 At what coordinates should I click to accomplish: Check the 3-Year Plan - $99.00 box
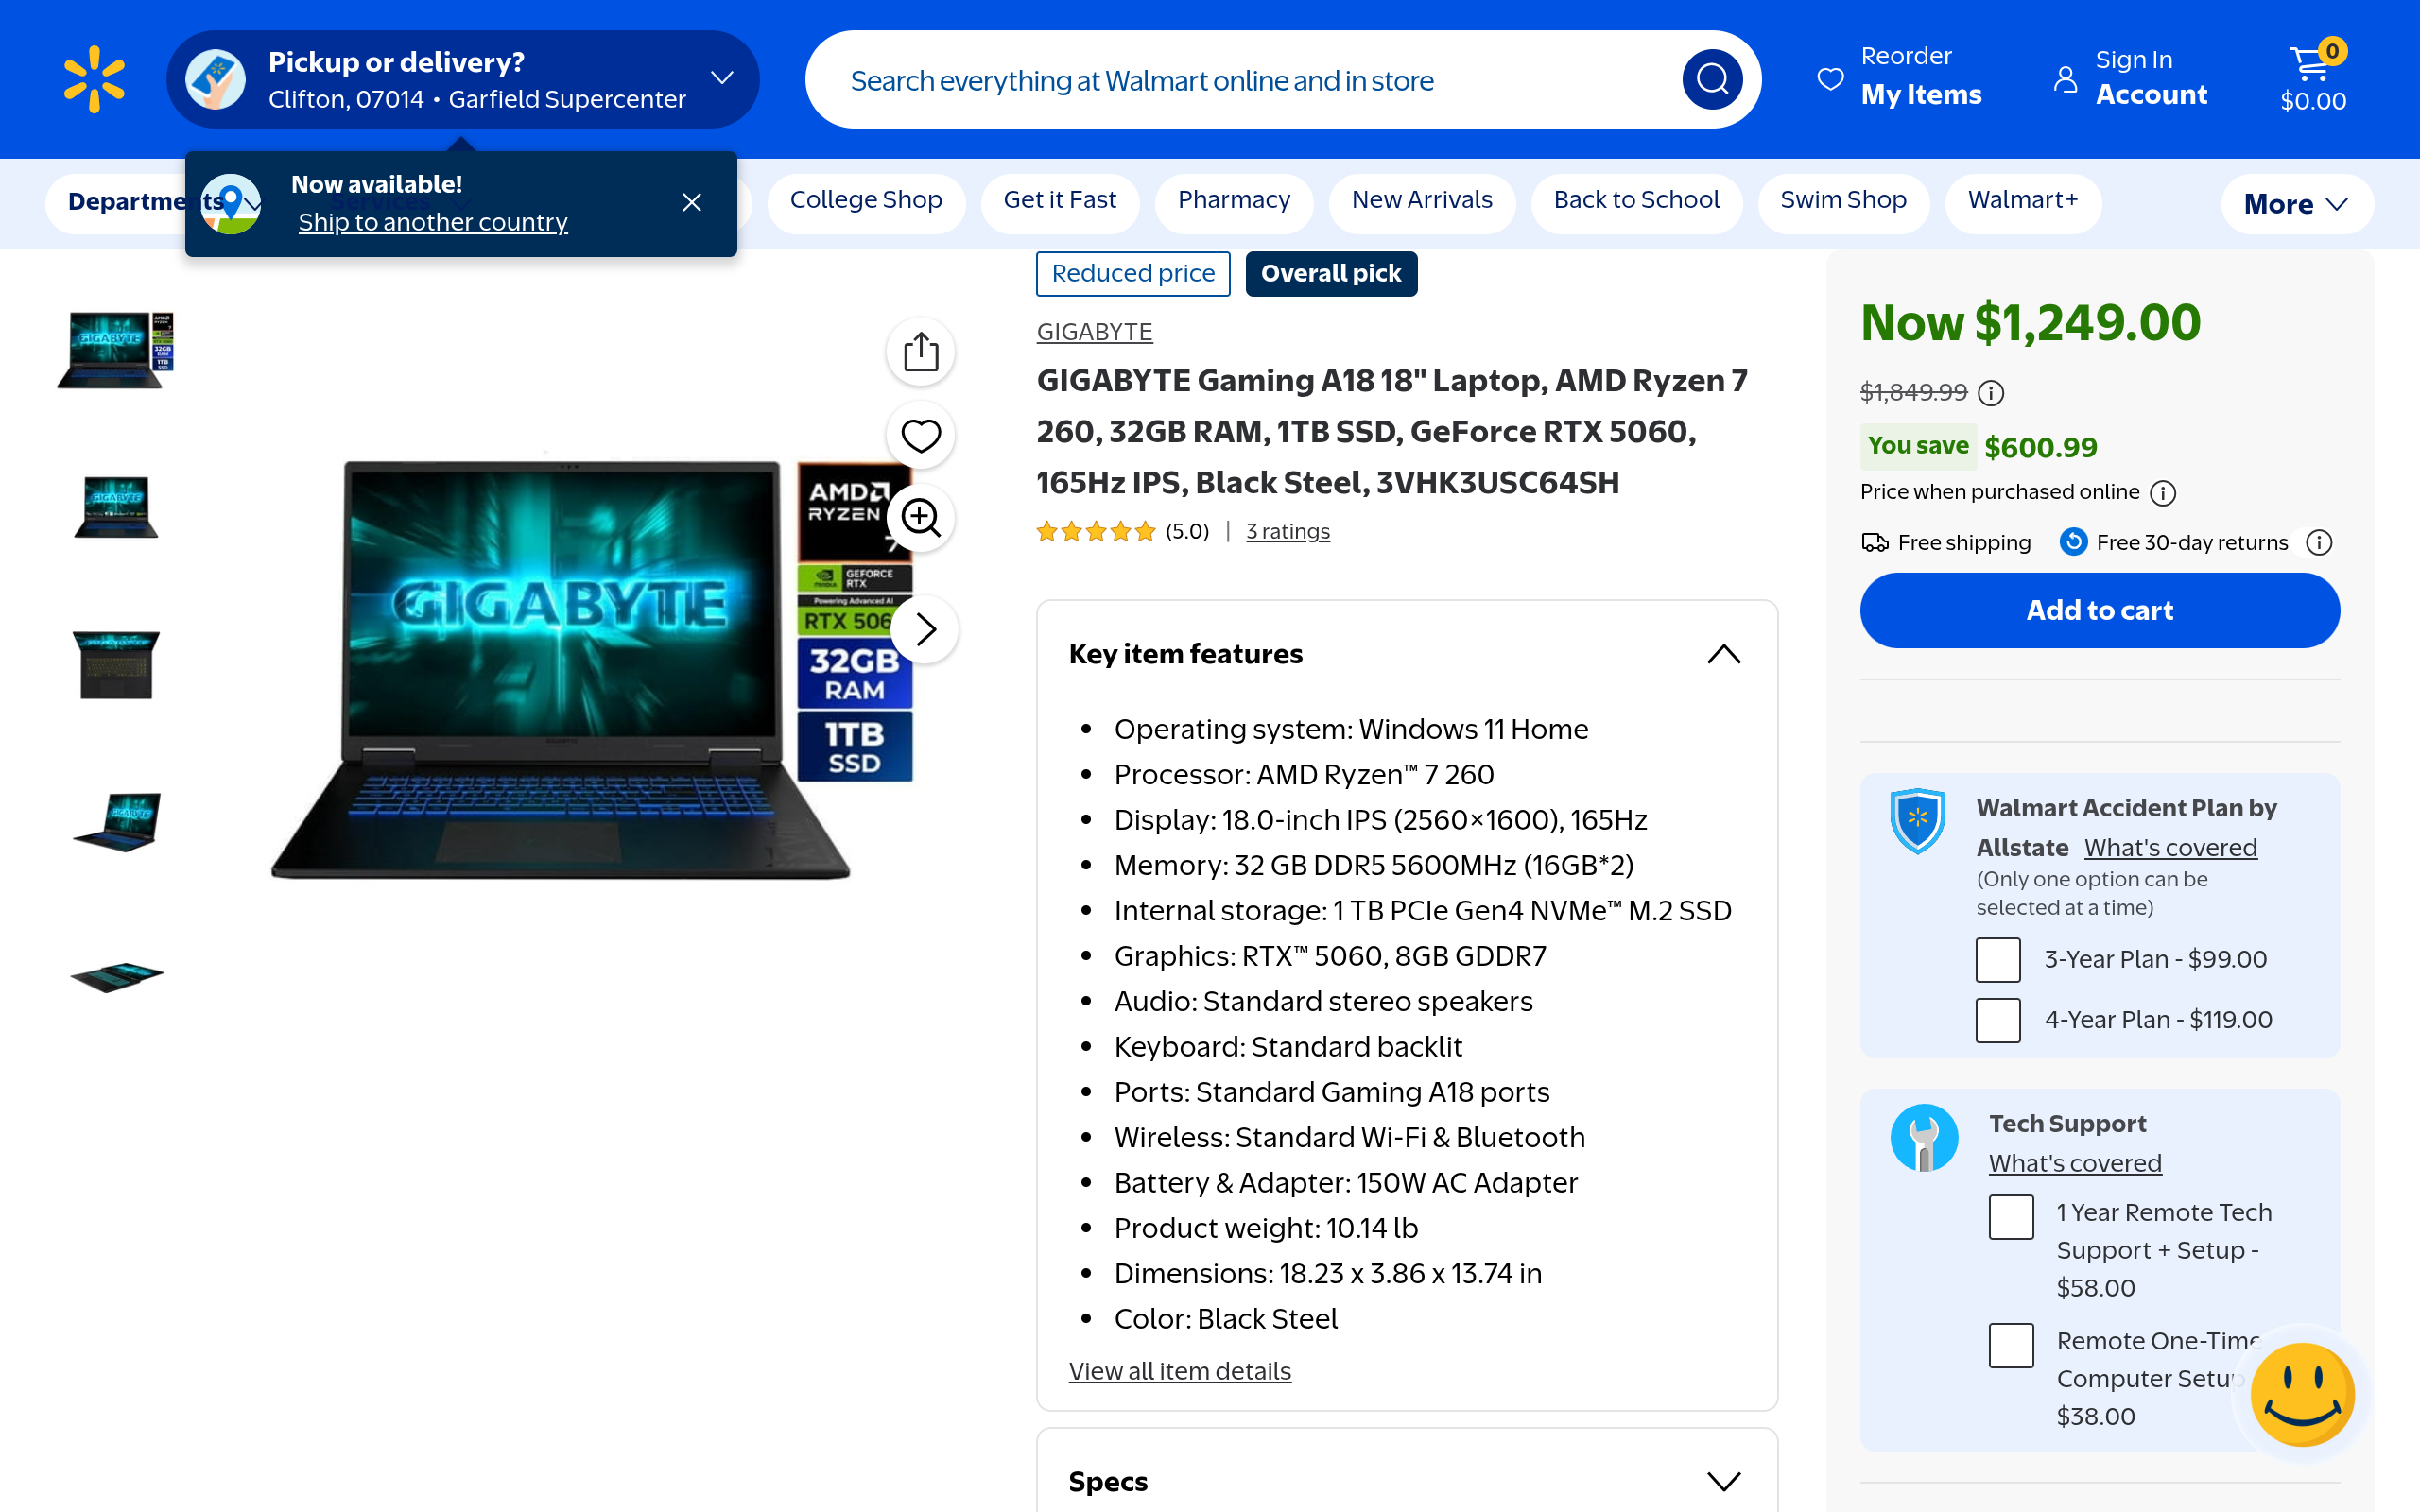pos(1998,960)
